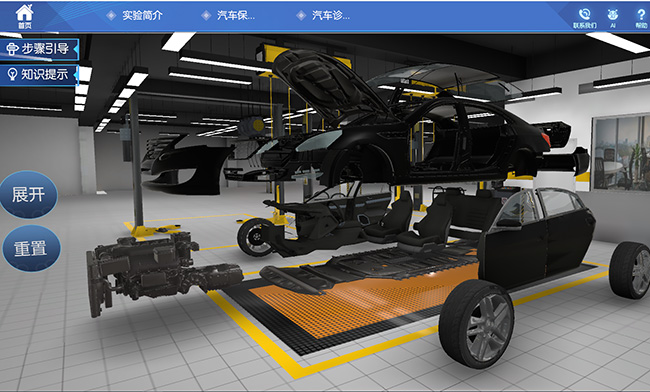This screenshot has height=392, width=650.
Task: Open the AI assistant icon
Action: (613, 18)
